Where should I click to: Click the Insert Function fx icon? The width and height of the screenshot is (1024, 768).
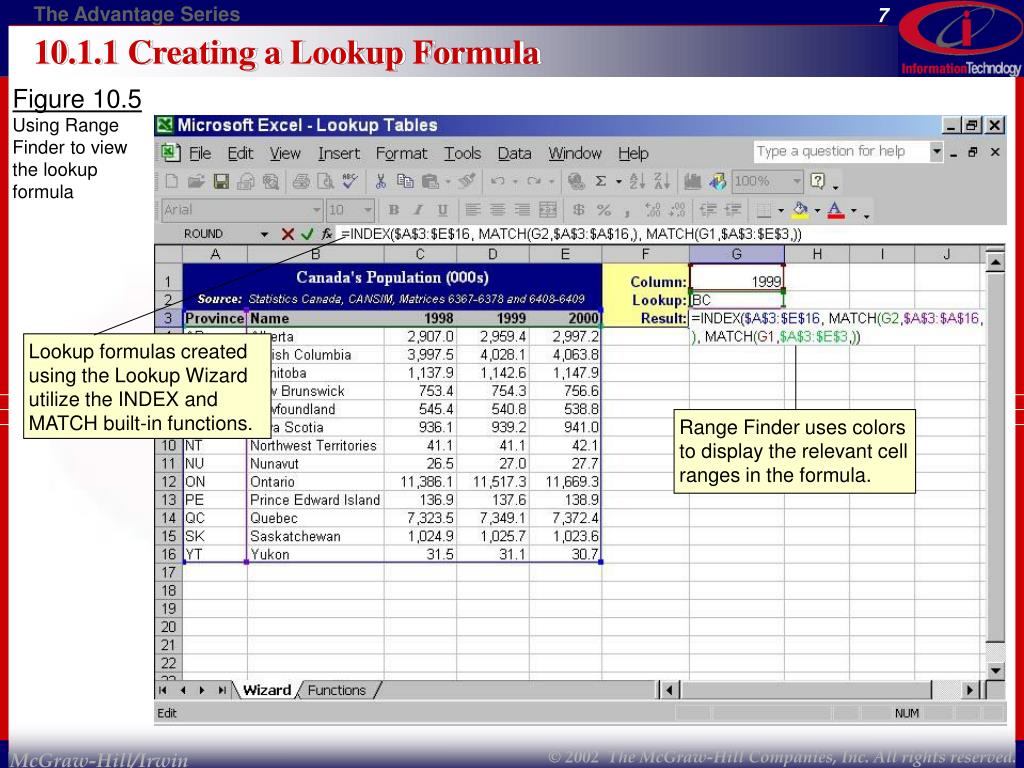(326, 234)
